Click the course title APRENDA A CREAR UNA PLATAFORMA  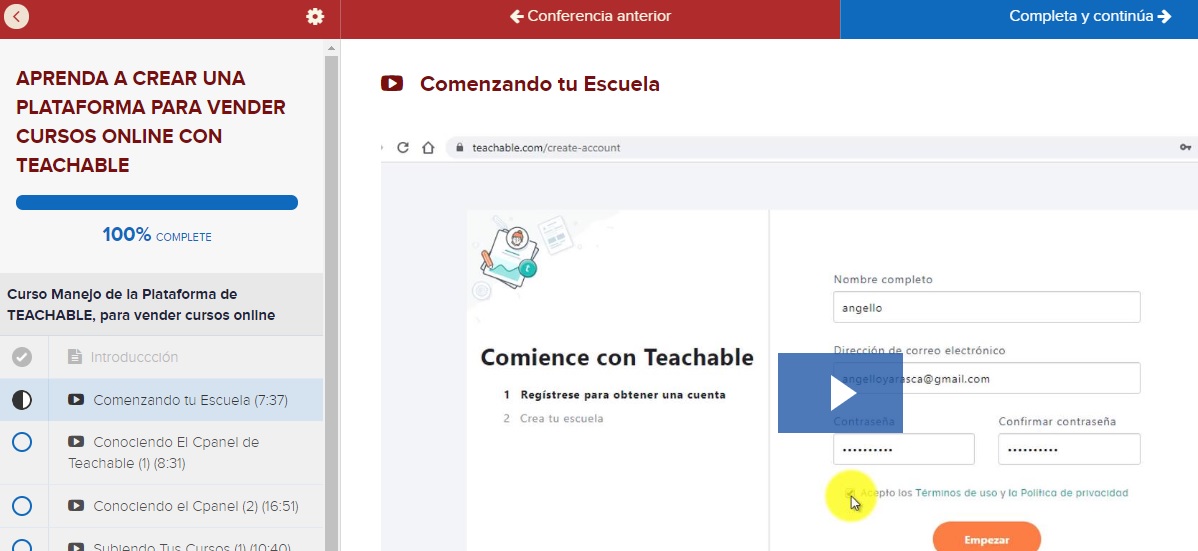(x=151, y=122)
